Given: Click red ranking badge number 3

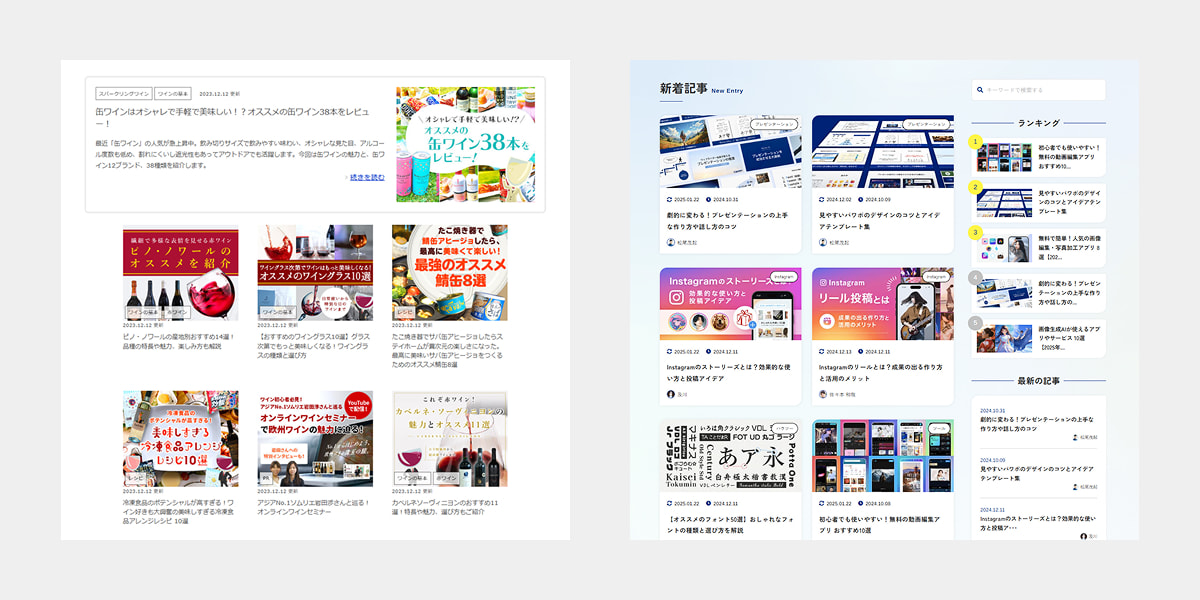Looking at the screenshot, I should [x=974, y=232].
